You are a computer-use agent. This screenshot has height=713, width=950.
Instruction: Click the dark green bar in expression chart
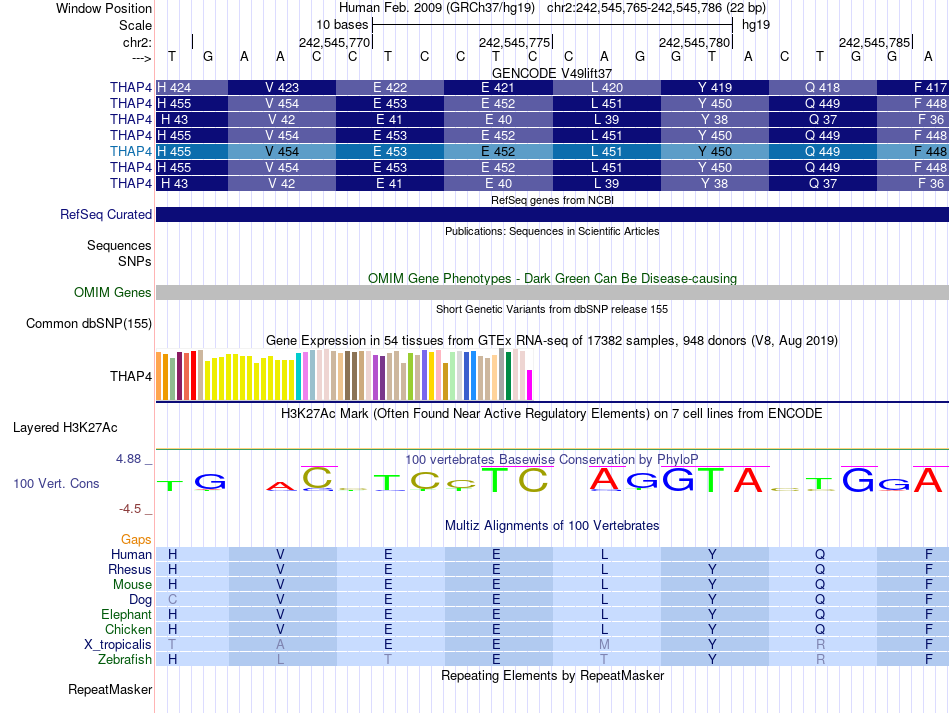[x=509, y=376]
